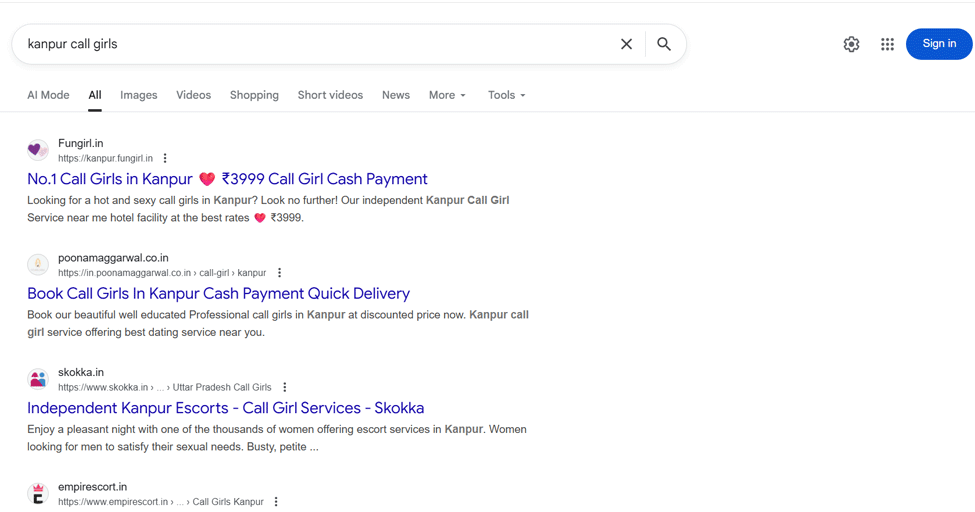Click the magnifying glass search icon
The image size is (975, 512).
click(663, 44)
